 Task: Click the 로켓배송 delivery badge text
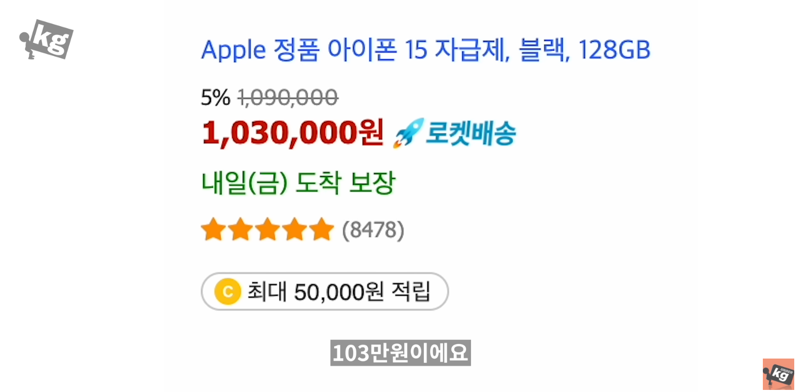point(471,134)
